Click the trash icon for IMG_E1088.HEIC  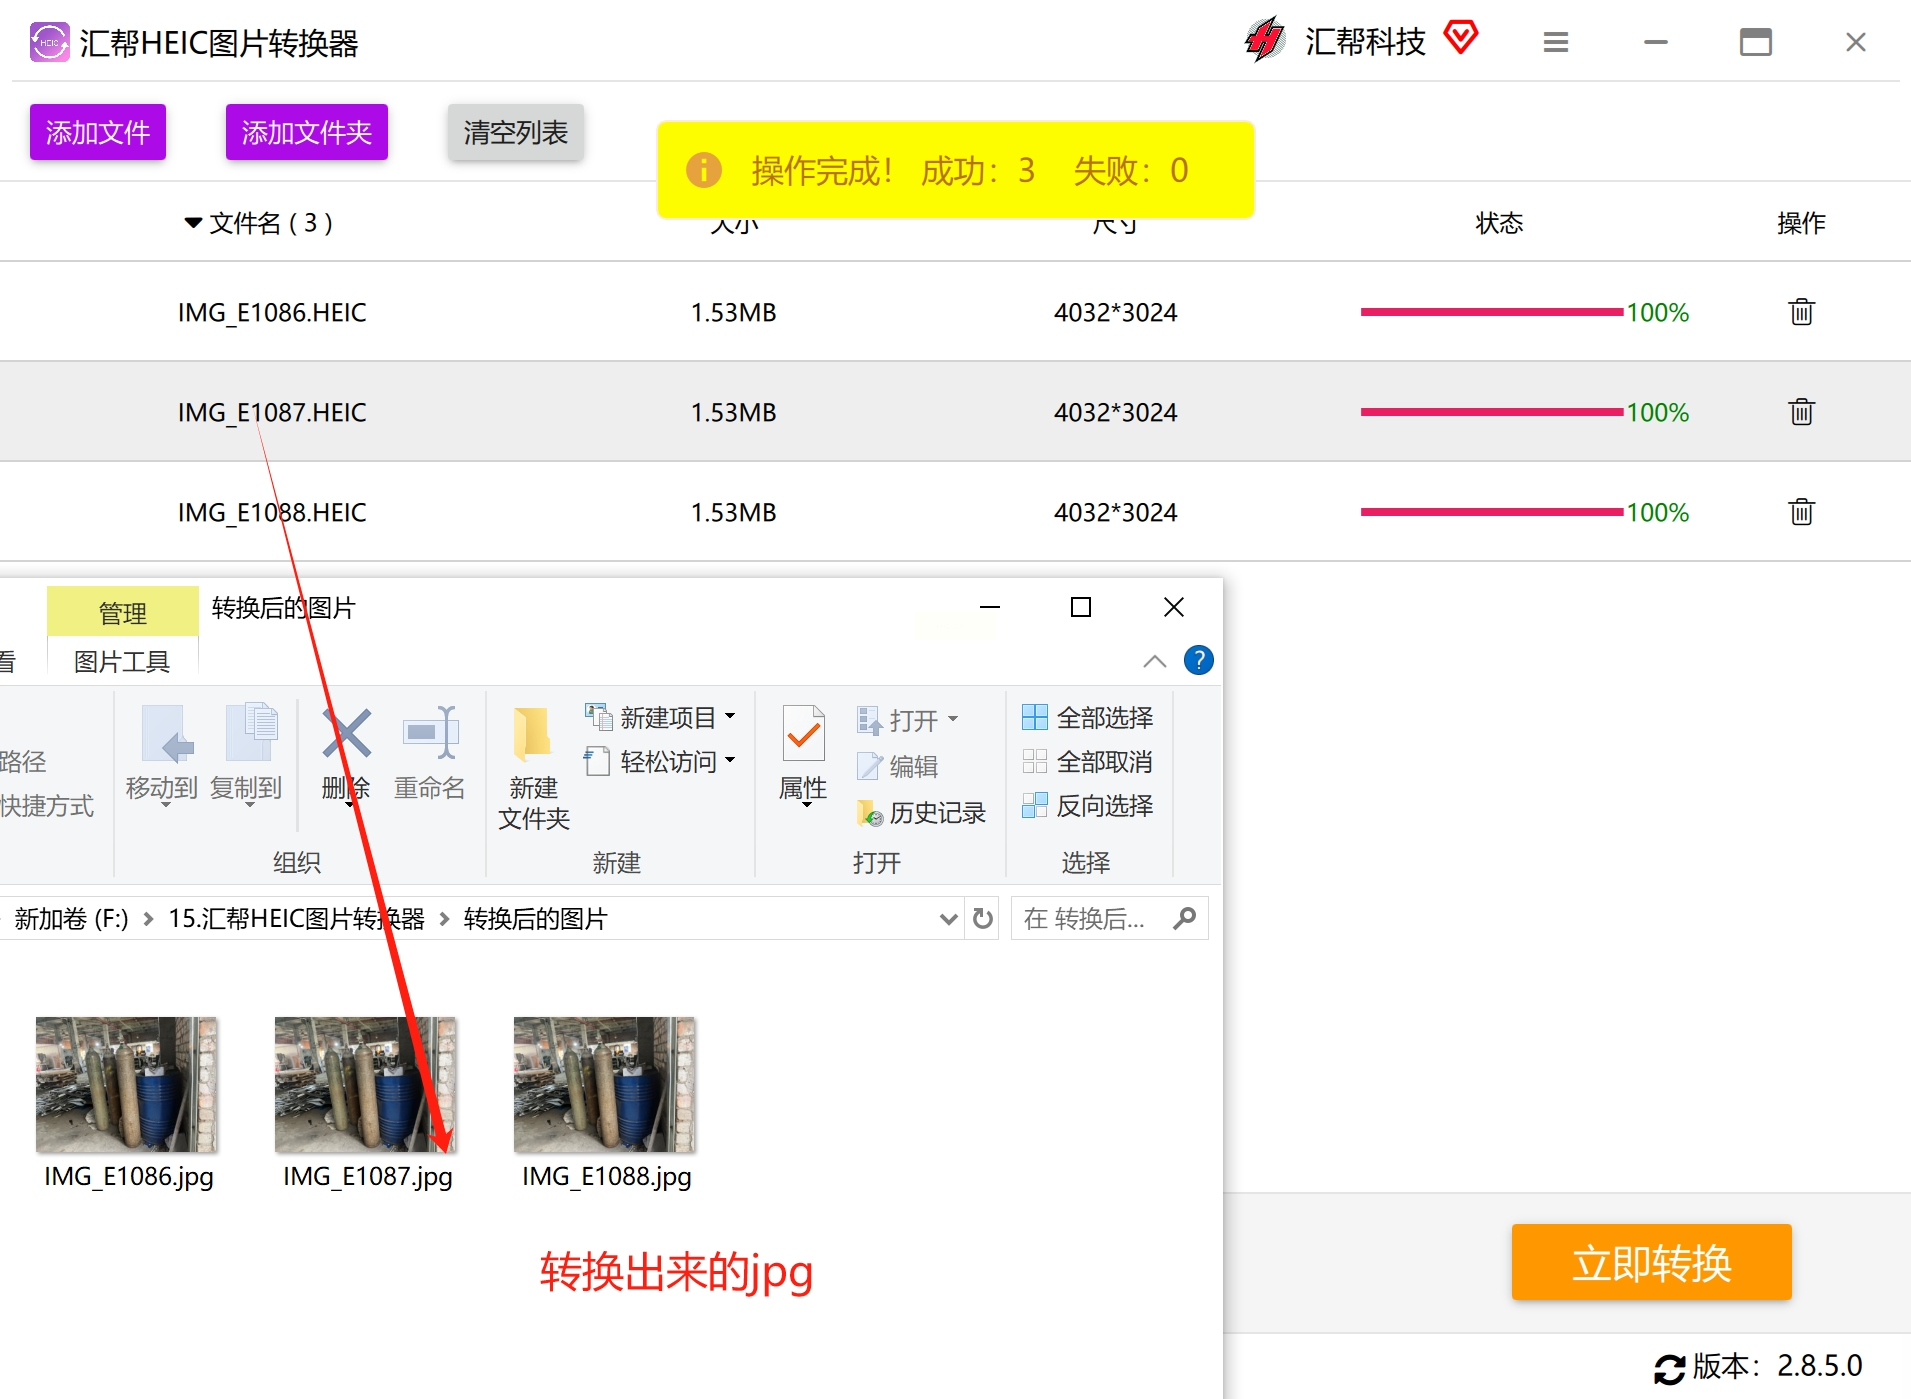coord(1801,512)
